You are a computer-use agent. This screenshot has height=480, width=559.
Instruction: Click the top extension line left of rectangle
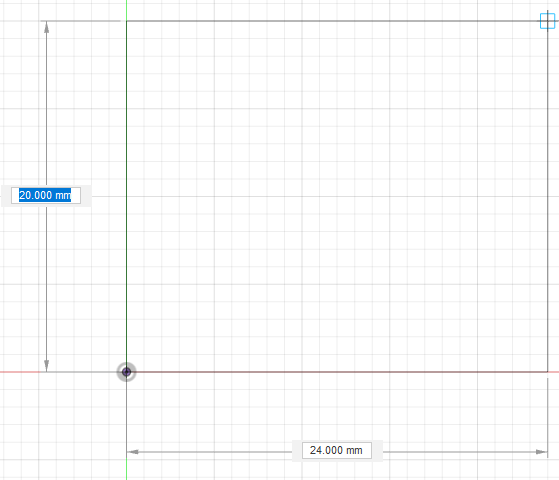click(x=80, y=21)
